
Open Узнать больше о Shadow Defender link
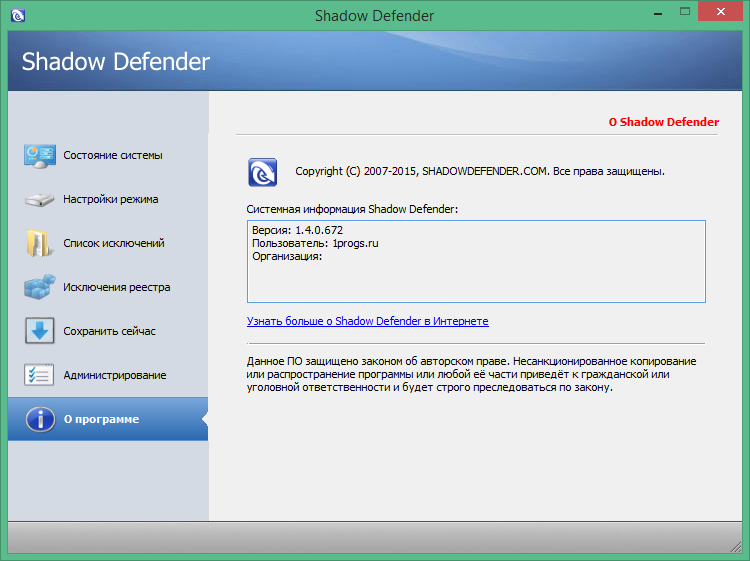[x=367, y=321]
